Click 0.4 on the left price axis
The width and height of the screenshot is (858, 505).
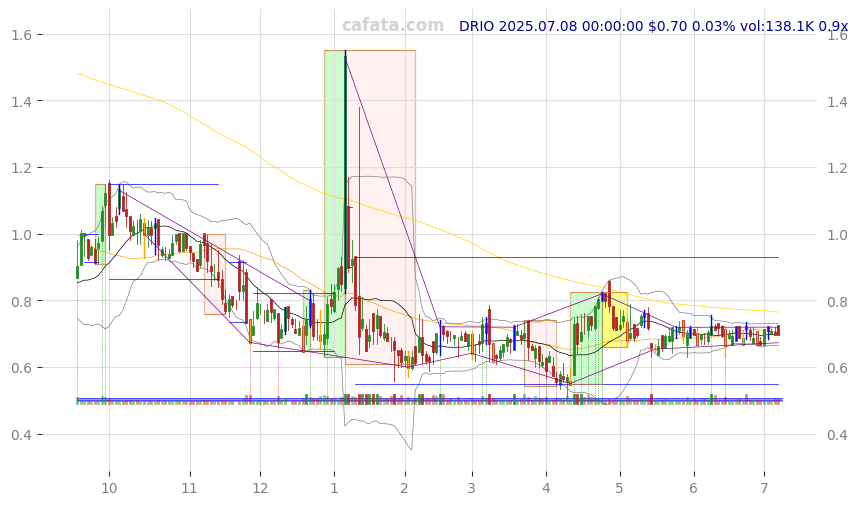click(21, 435)
